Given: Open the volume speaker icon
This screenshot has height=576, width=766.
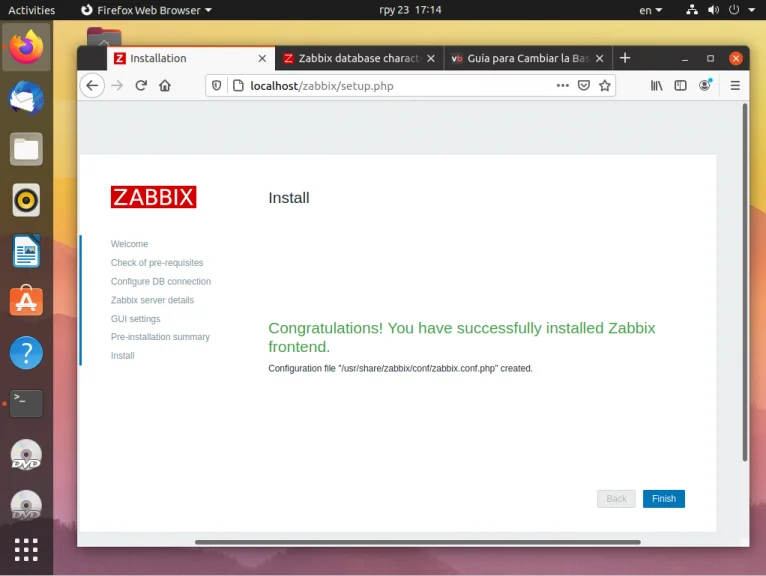Looking at the screenshot, I should (713, 10).
